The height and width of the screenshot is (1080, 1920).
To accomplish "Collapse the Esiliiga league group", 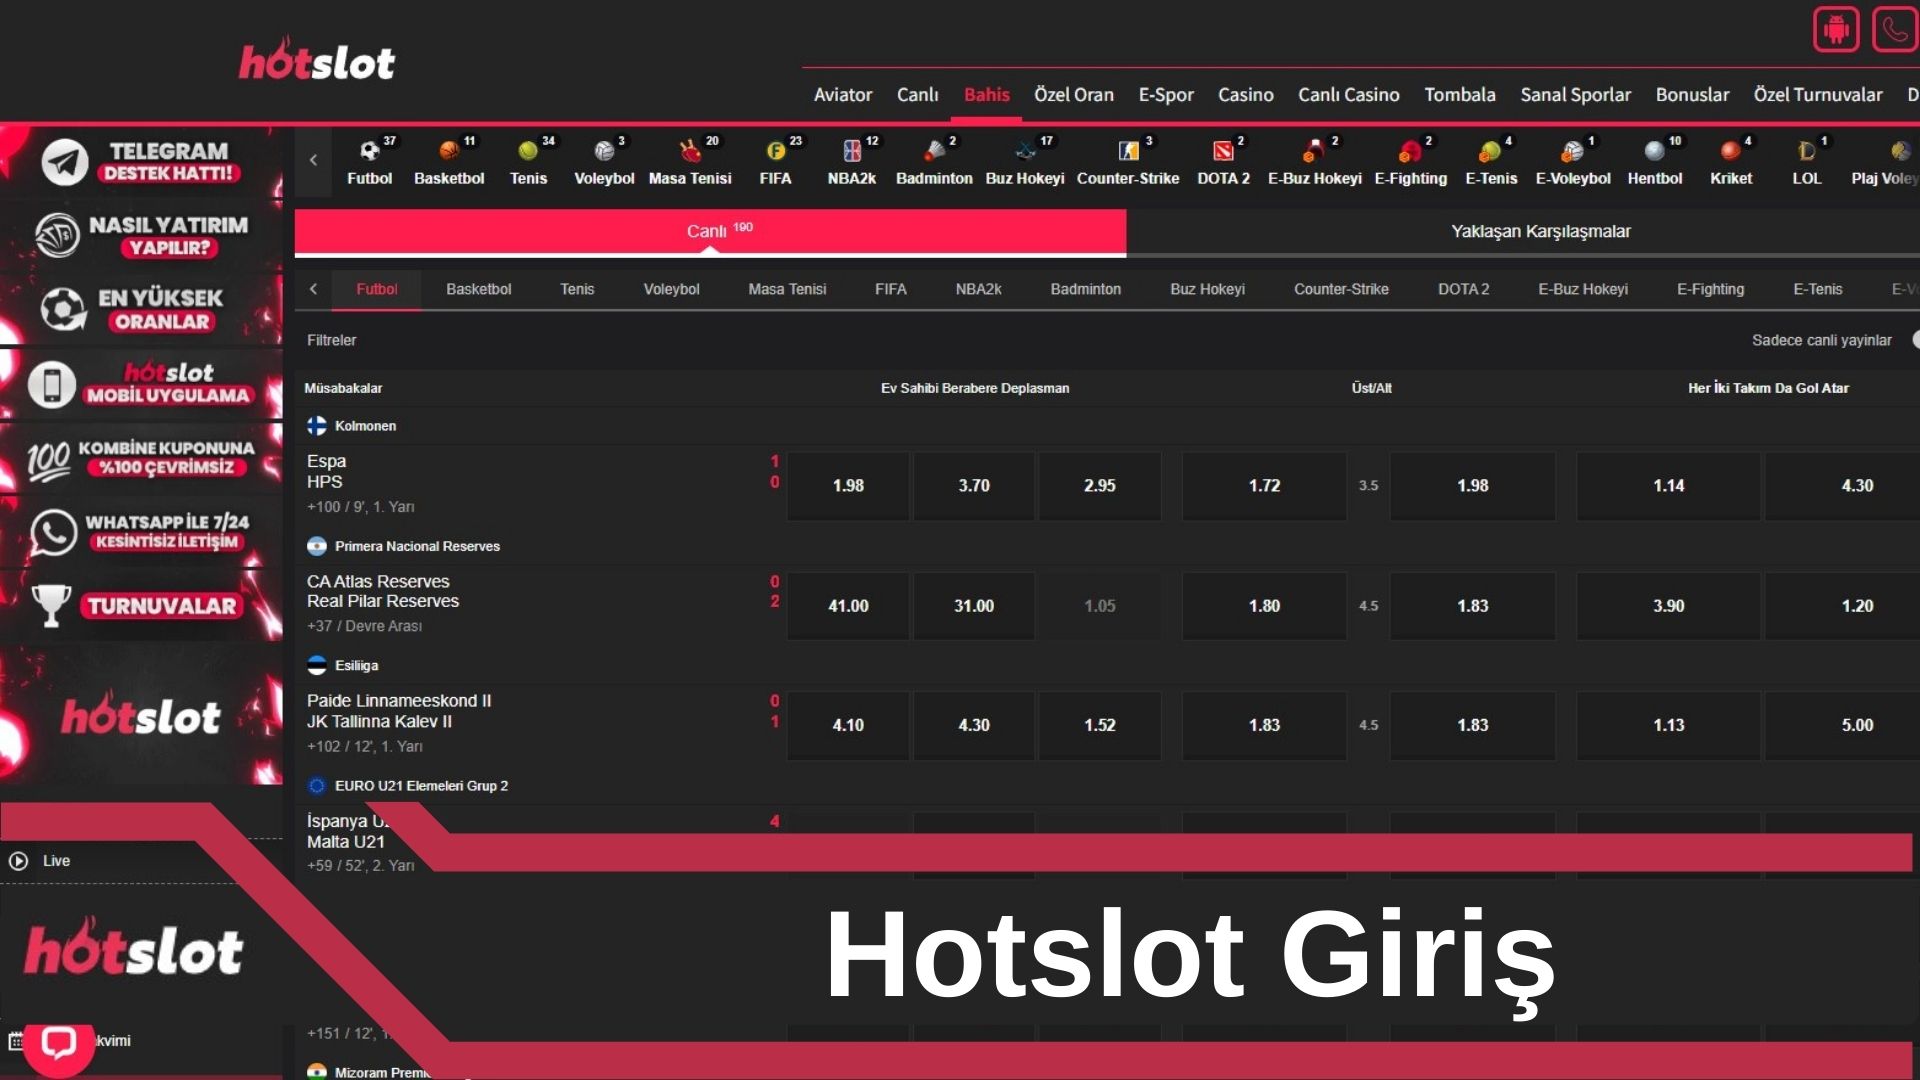I will point(342,666).
